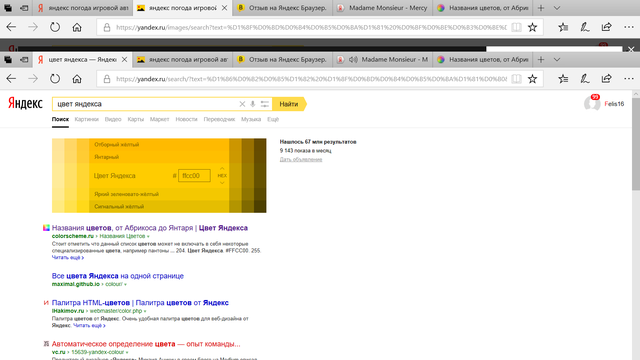Click 'Читать ещё' under colorscheme.ru result
Image resolution: width=640 pixels, height=360 pixels.
pos(68,258)
